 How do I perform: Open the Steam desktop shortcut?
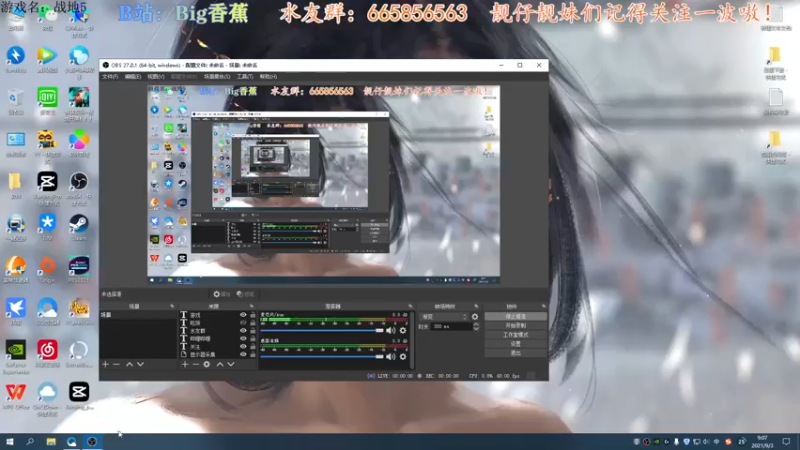(x=79, y=227)
